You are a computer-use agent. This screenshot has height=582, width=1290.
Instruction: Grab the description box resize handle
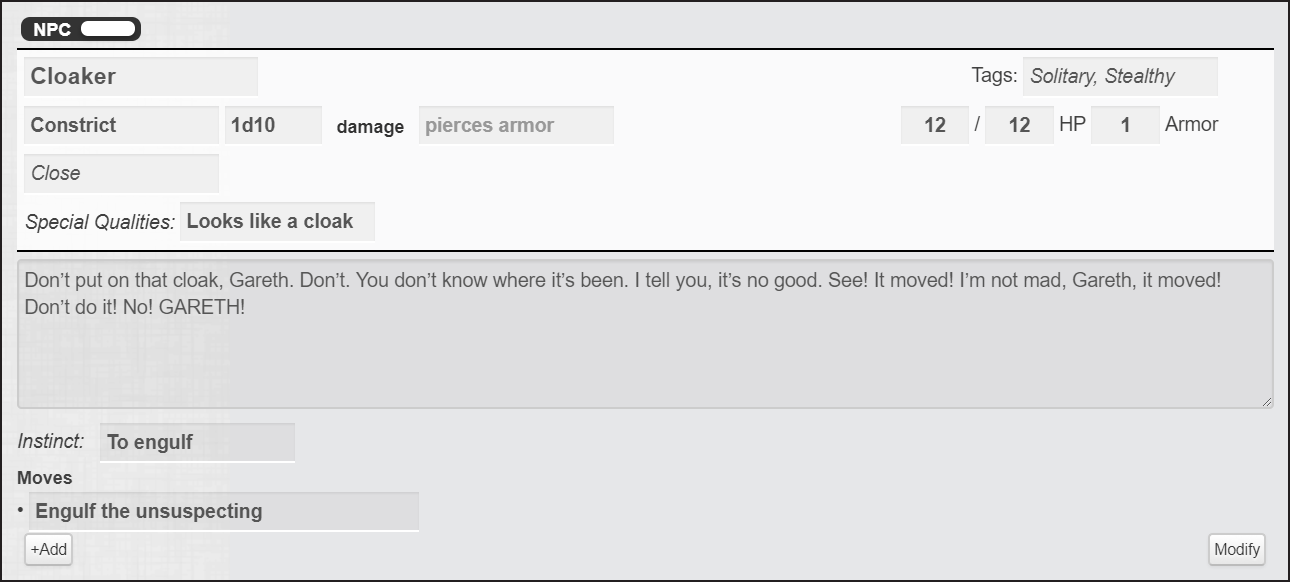pyautogui.click(x=1267, y=401)
